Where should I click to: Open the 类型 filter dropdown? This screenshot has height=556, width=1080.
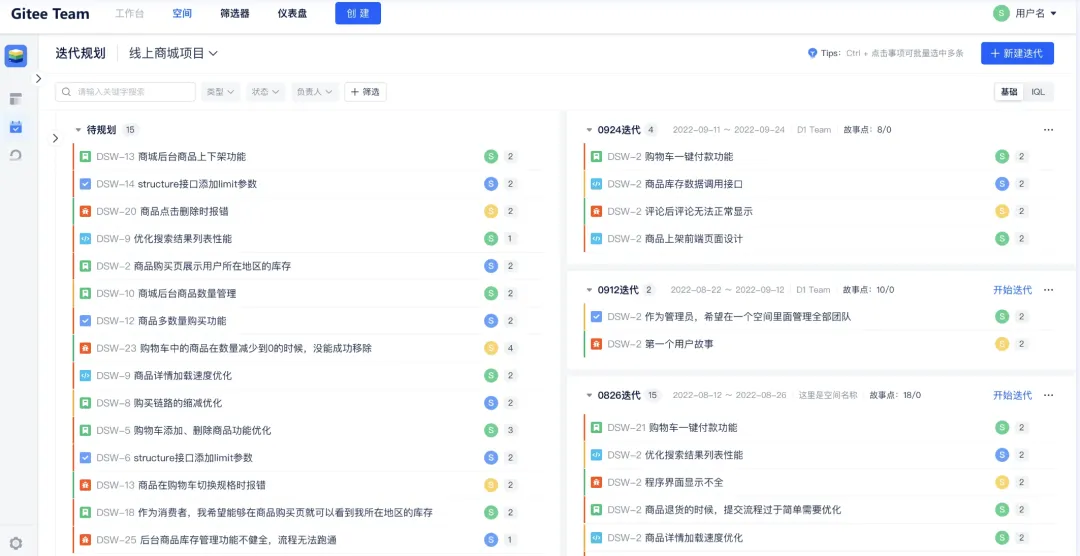point(220,92)
